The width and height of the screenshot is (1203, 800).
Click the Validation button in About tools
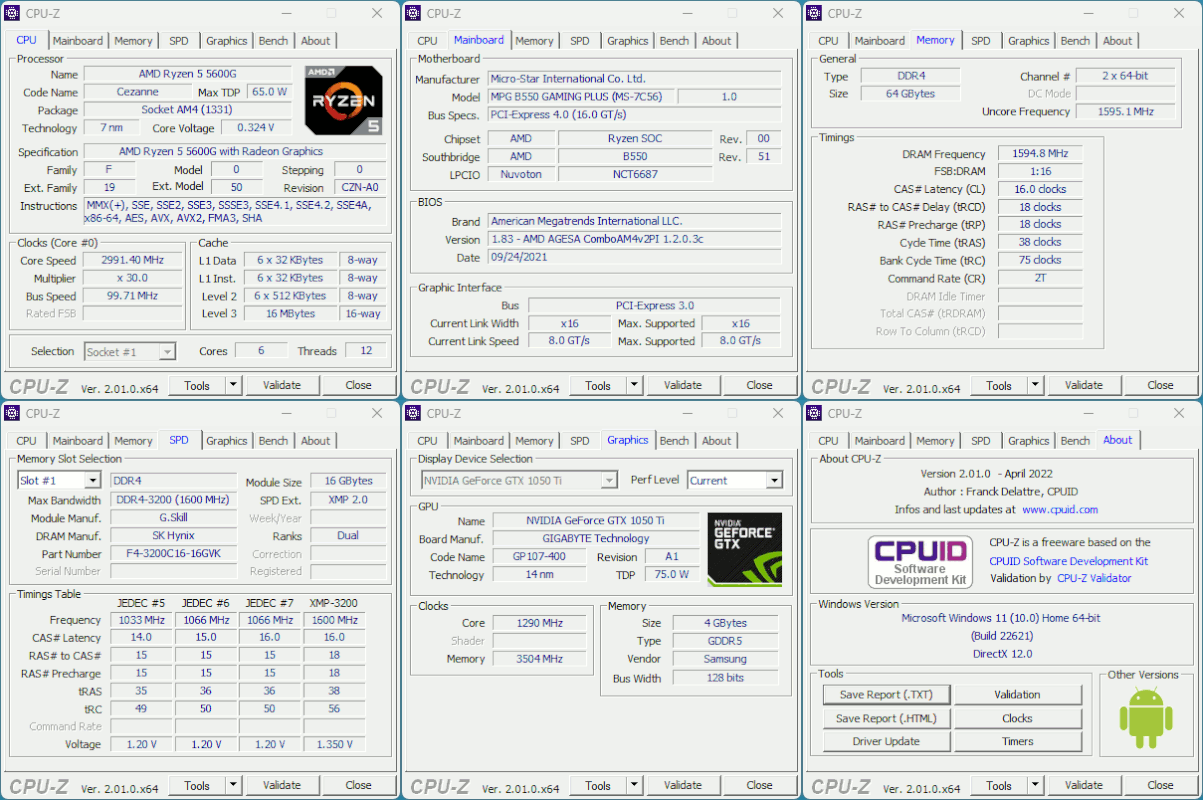coord(1017,695)
